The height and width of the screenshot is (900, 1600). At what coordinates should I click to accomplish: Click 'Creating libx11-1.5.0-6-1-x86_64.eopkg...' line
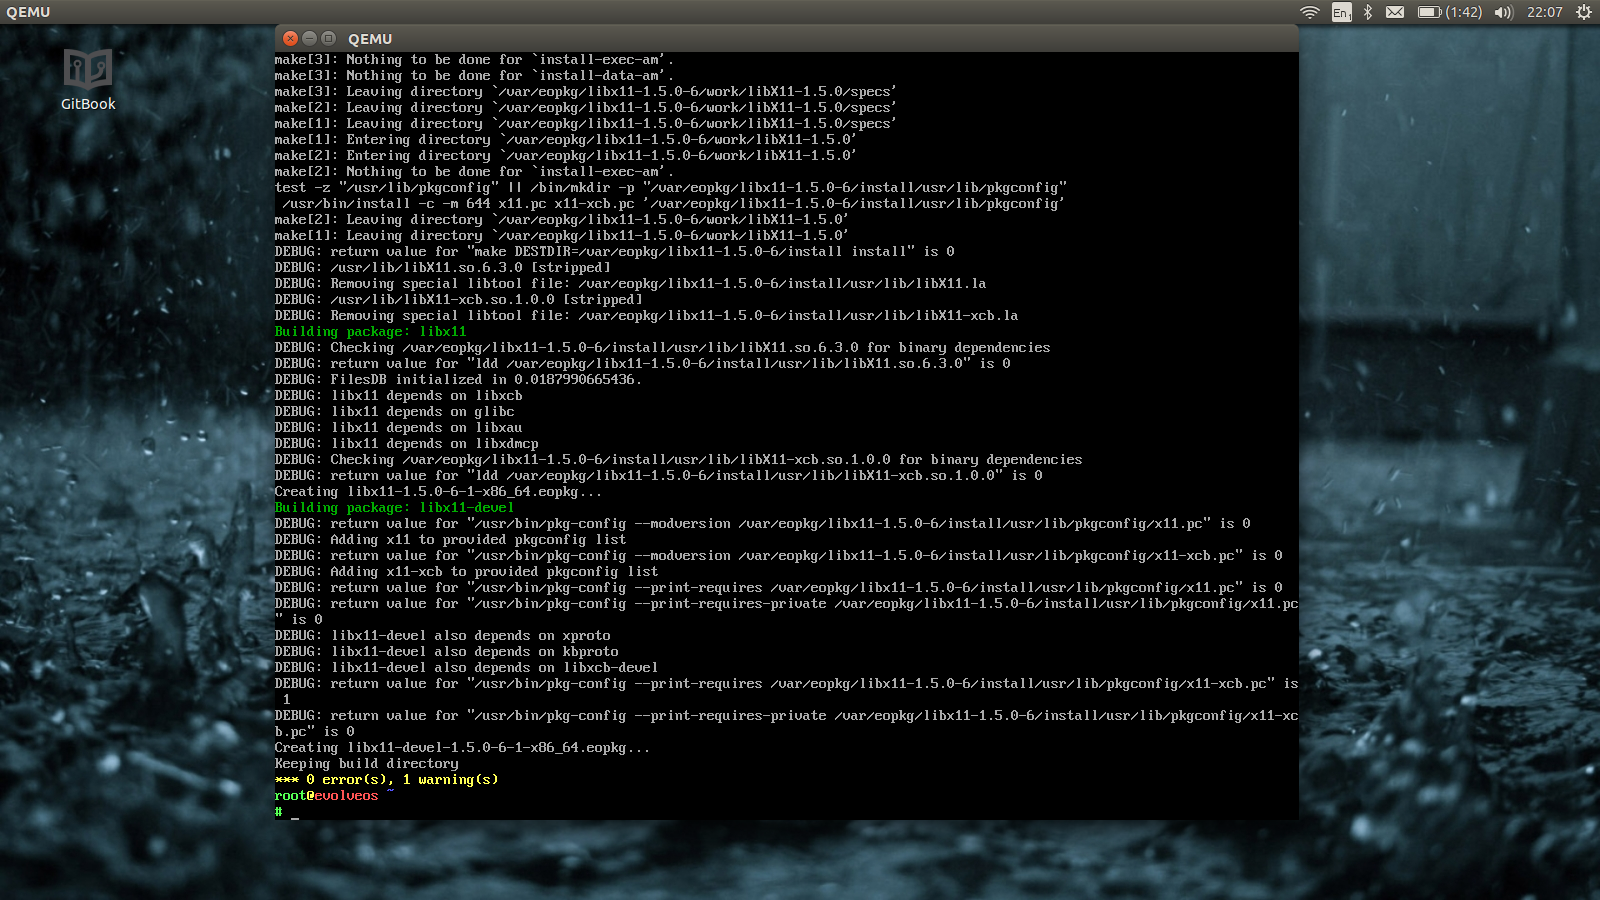point(439,491)
